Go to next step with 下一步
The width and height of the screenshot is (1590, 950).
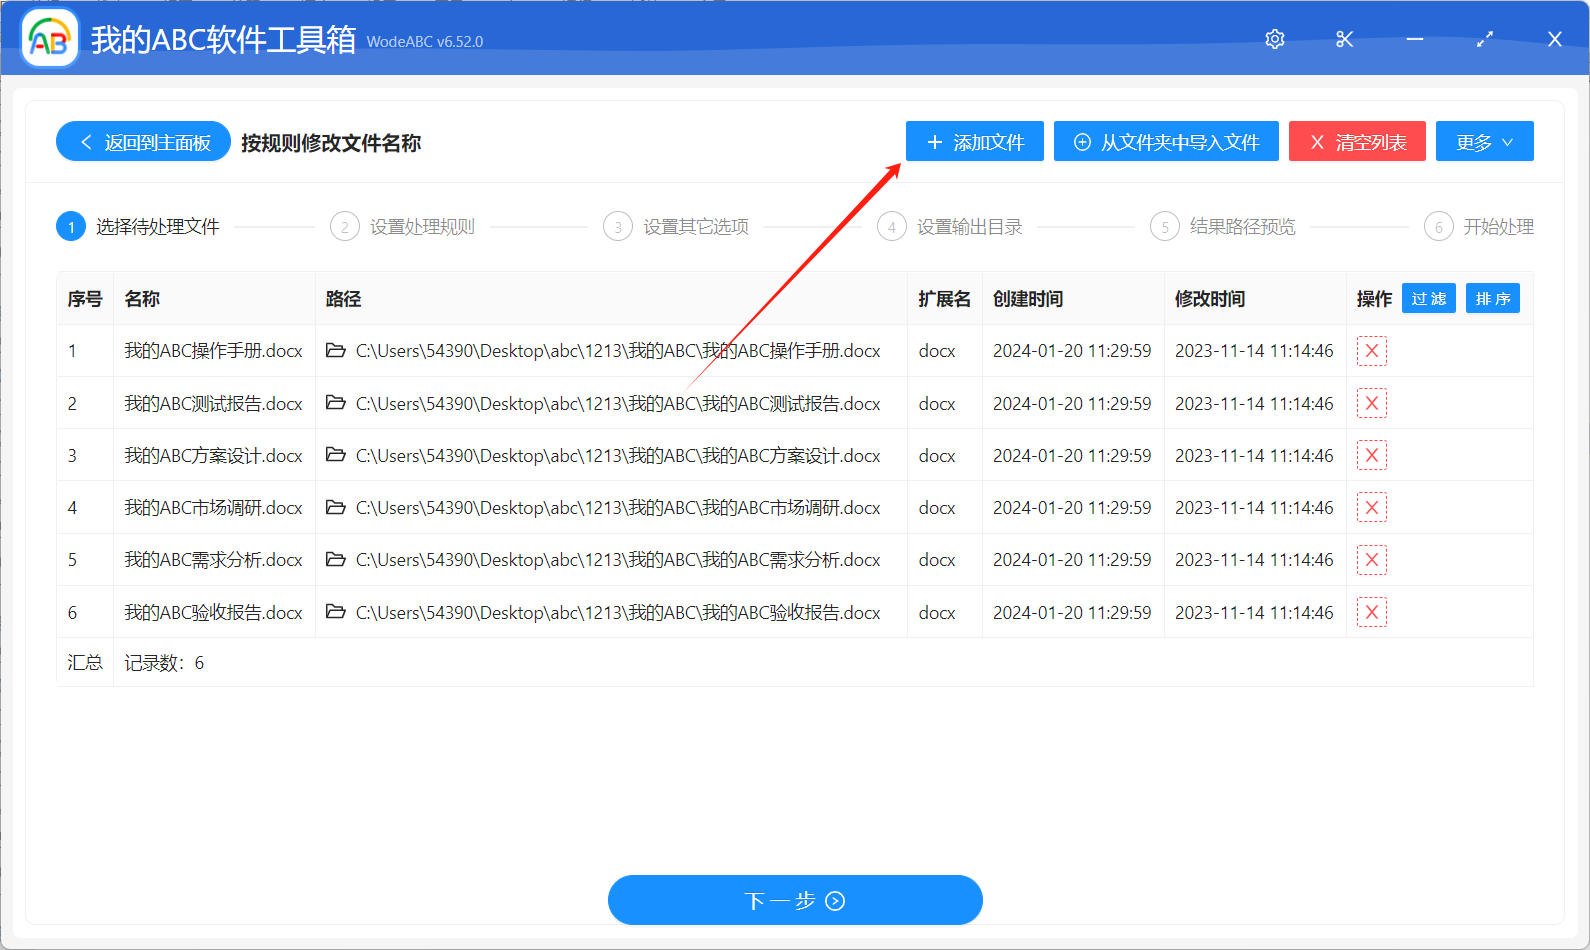(x=795, y=901)
